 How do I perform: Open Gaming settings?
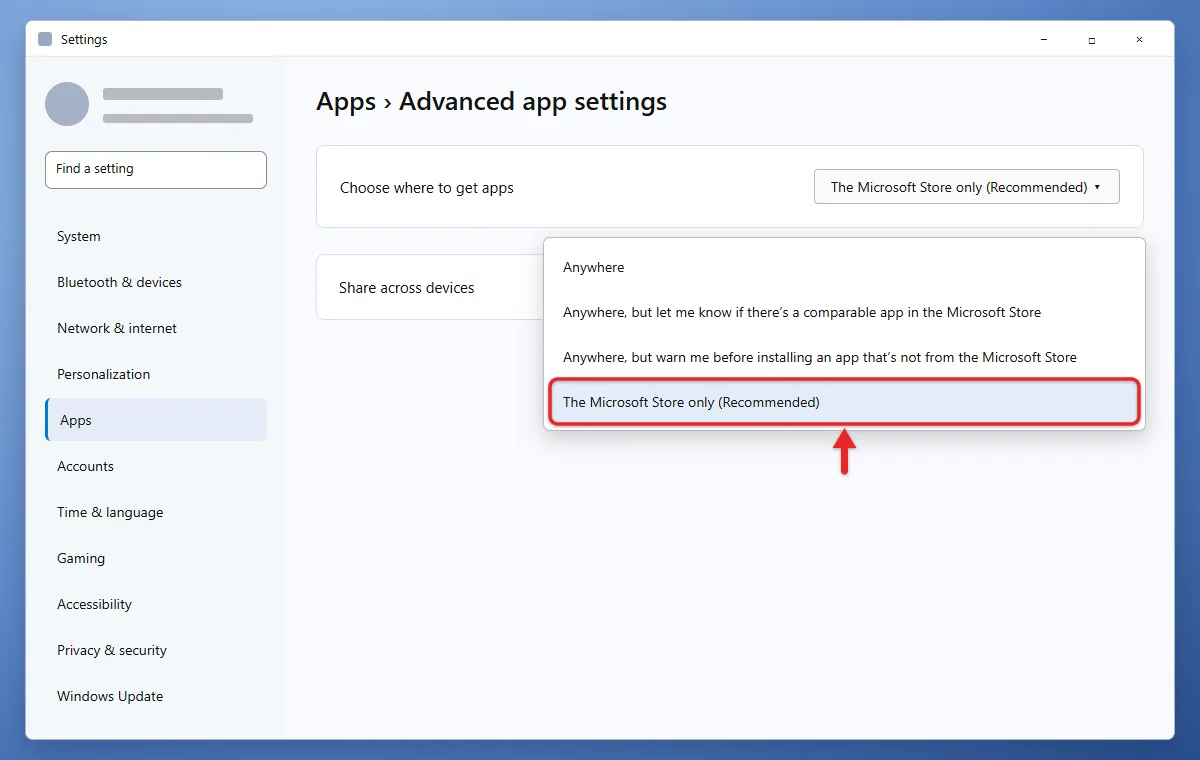pos(156,559)
